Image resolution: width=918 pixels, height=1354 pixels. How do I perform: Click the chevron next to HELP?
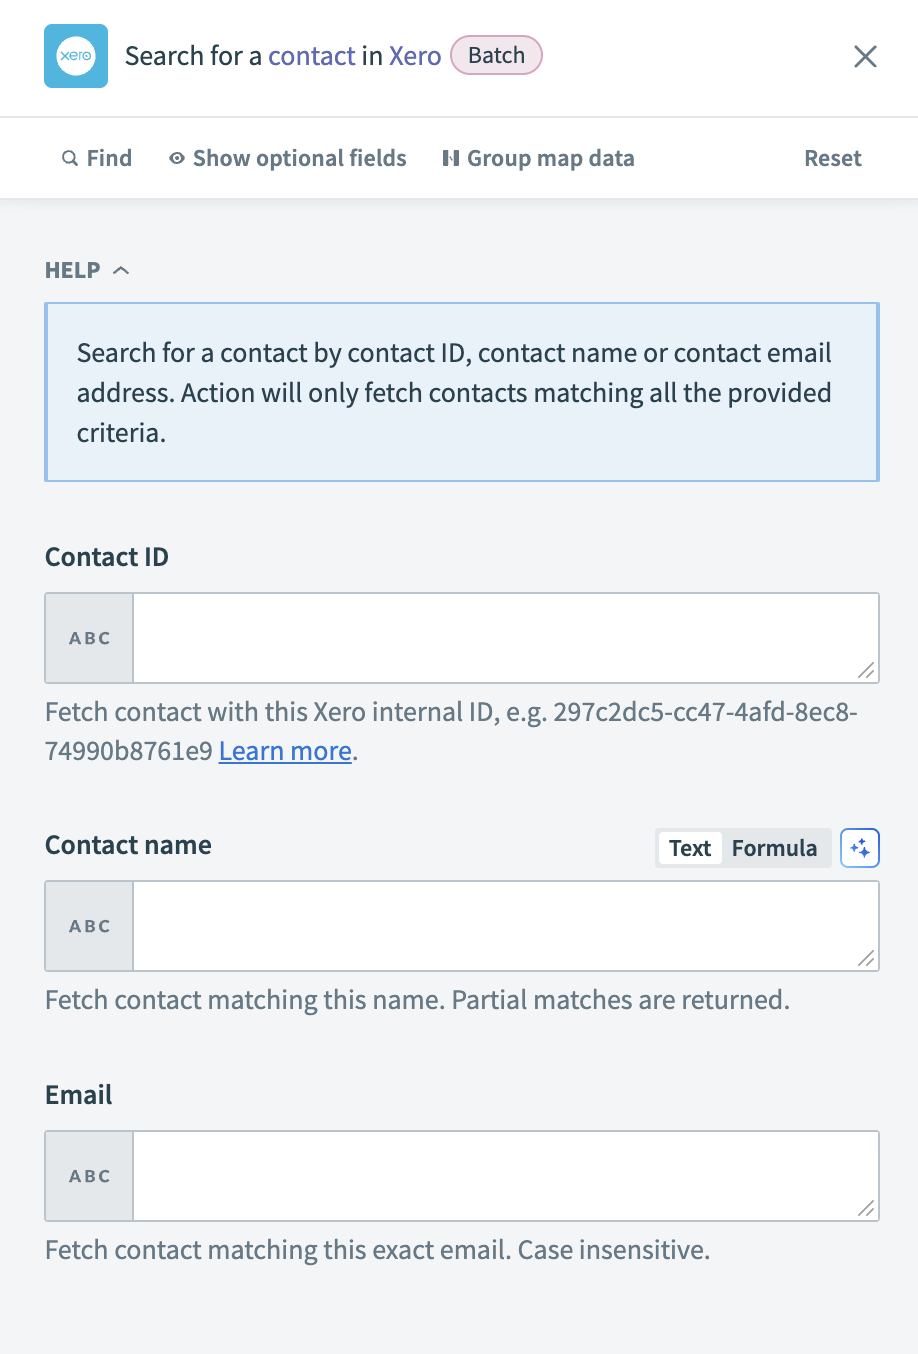pos(121,269)
